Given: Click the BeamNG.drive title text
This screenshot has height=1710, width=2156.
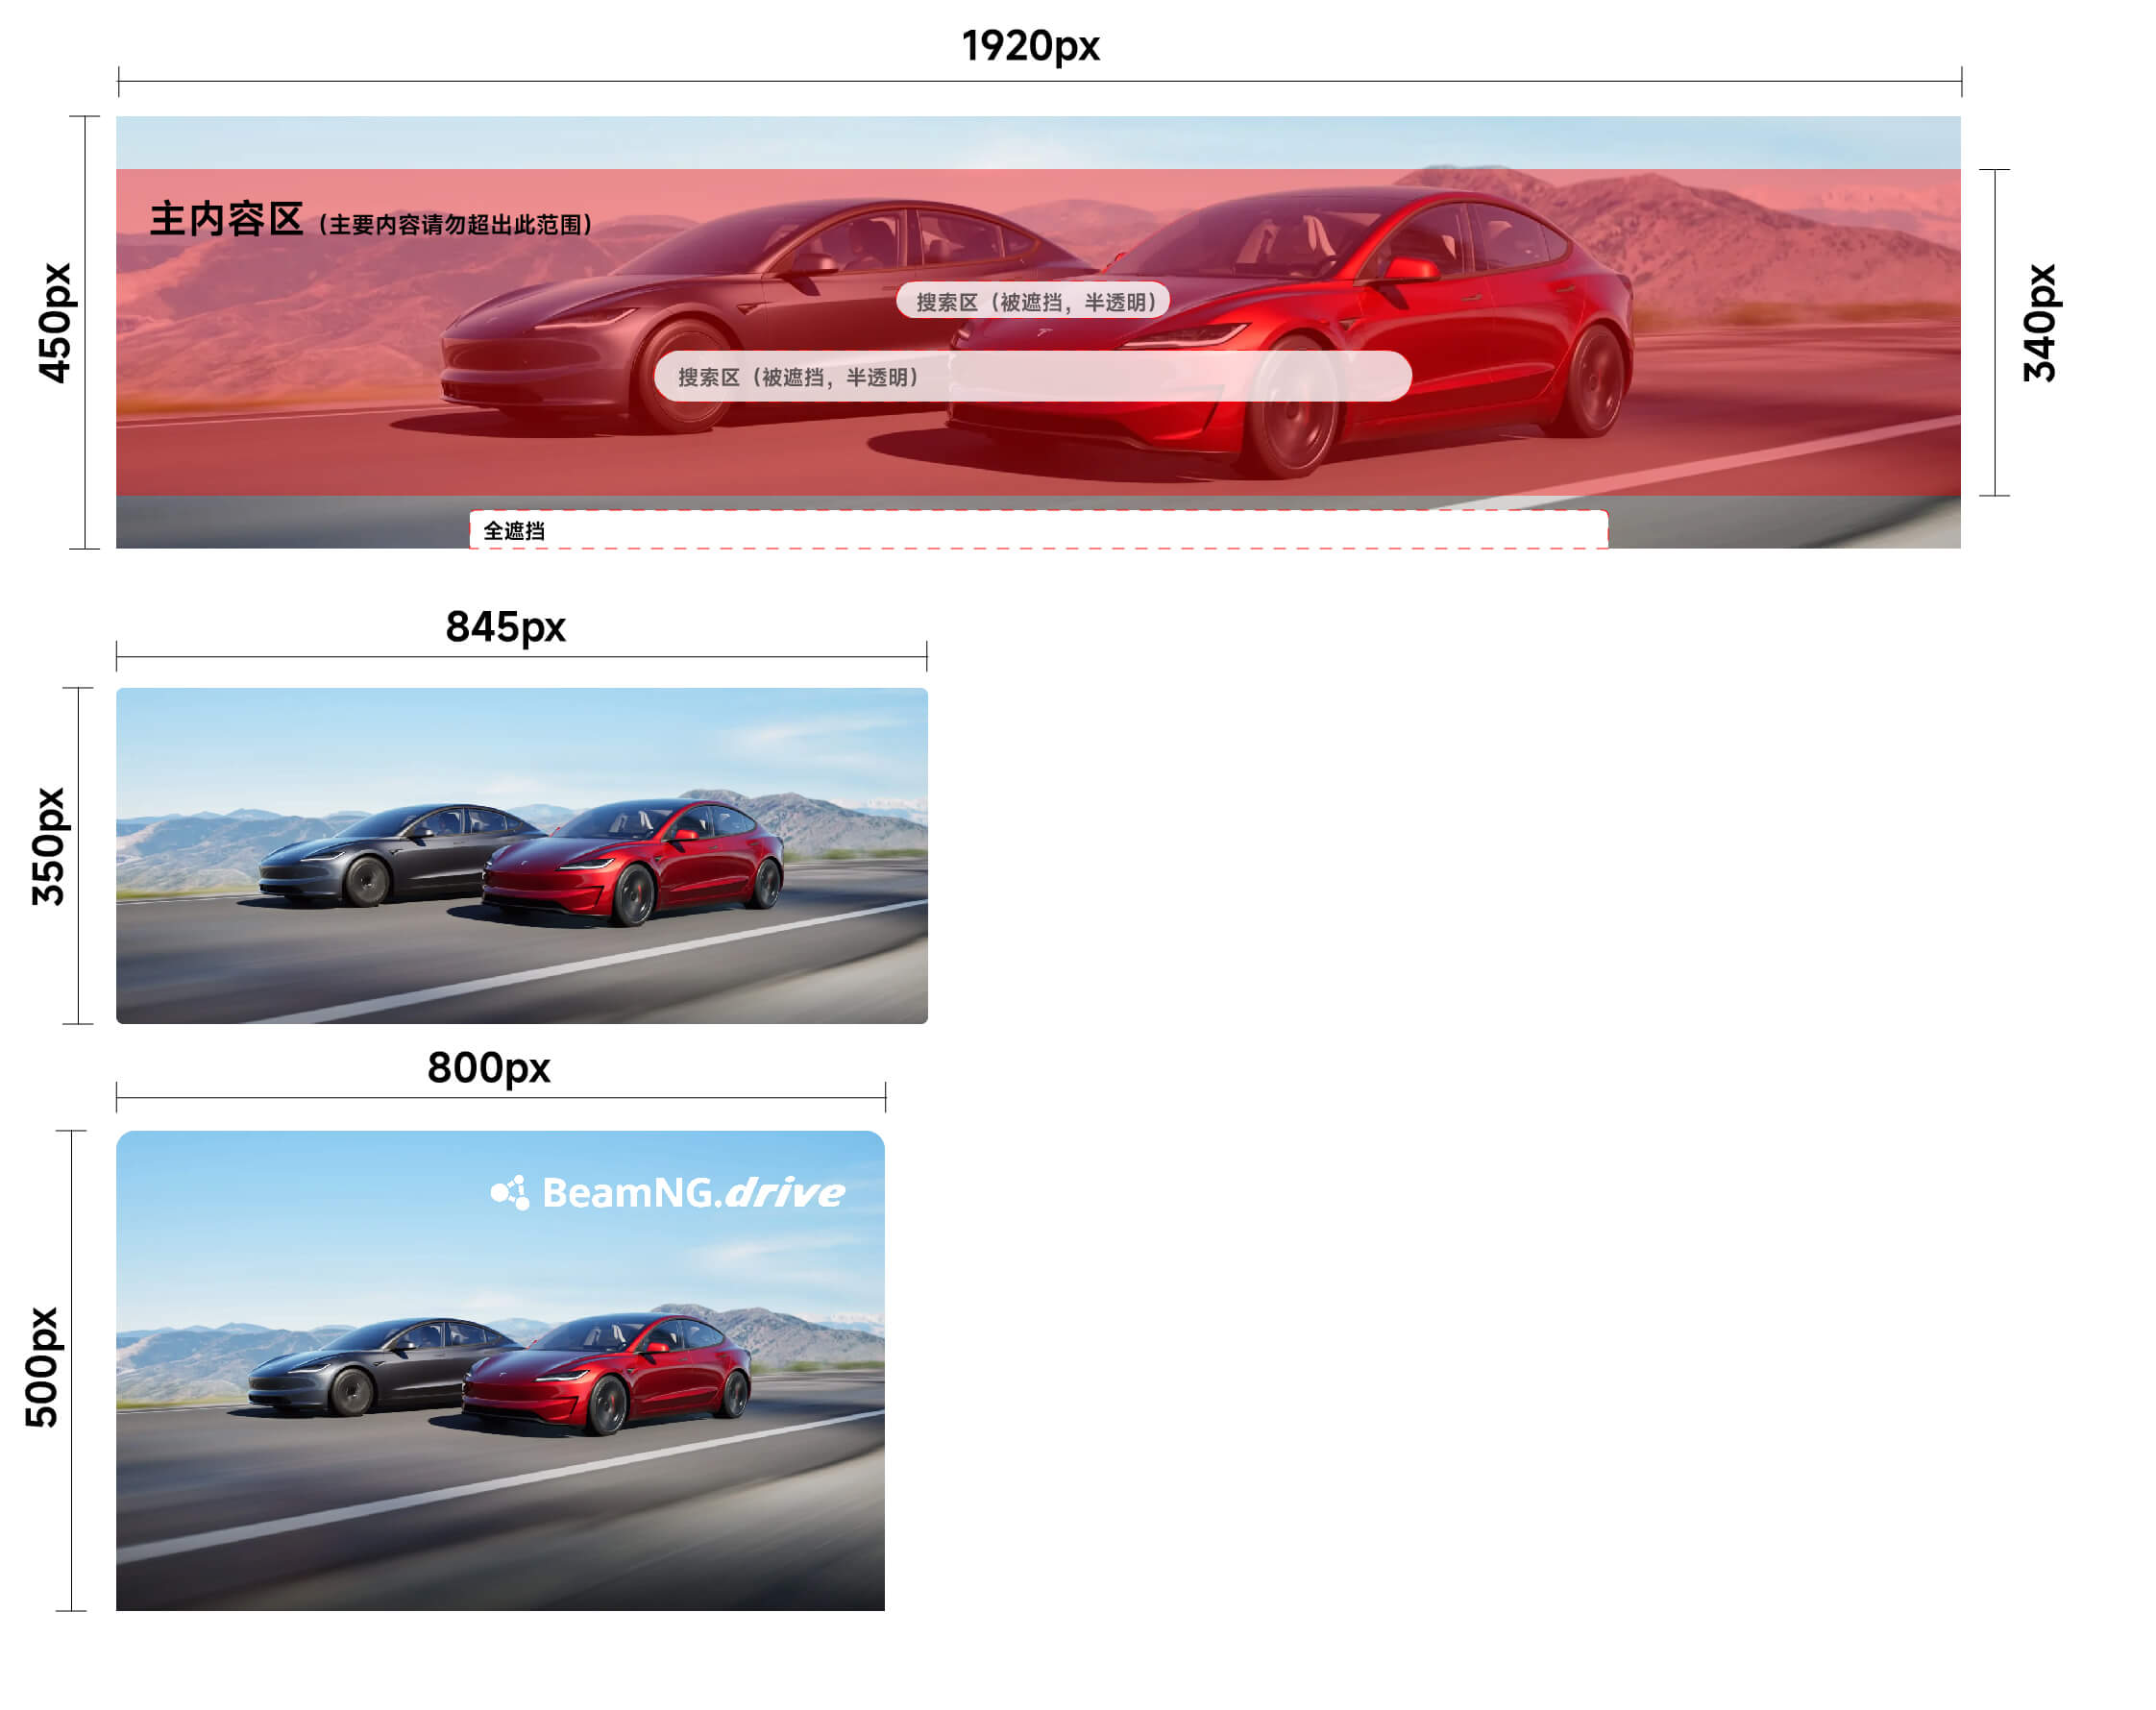Looking at the screenshot, I should pyautogui.click(x=693, y=1193).
